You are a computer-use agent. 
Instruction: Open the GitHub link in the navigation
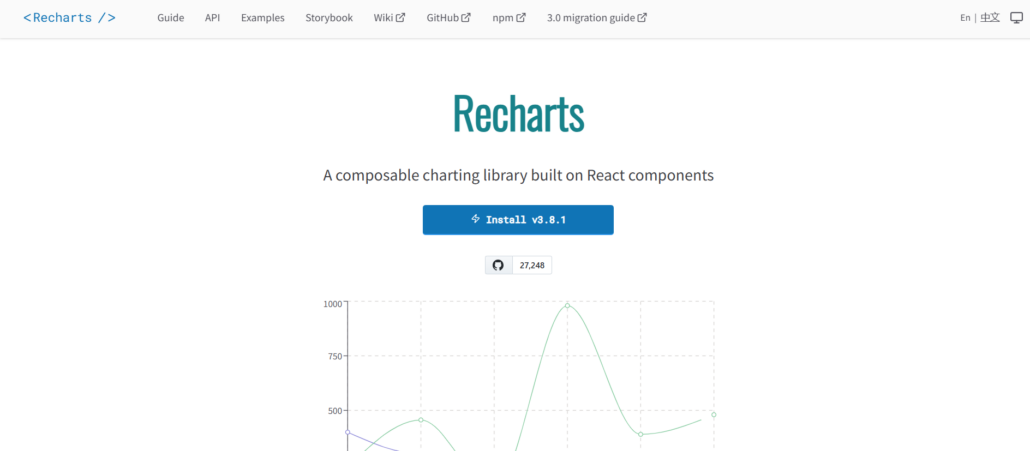[x=448, y=18]
